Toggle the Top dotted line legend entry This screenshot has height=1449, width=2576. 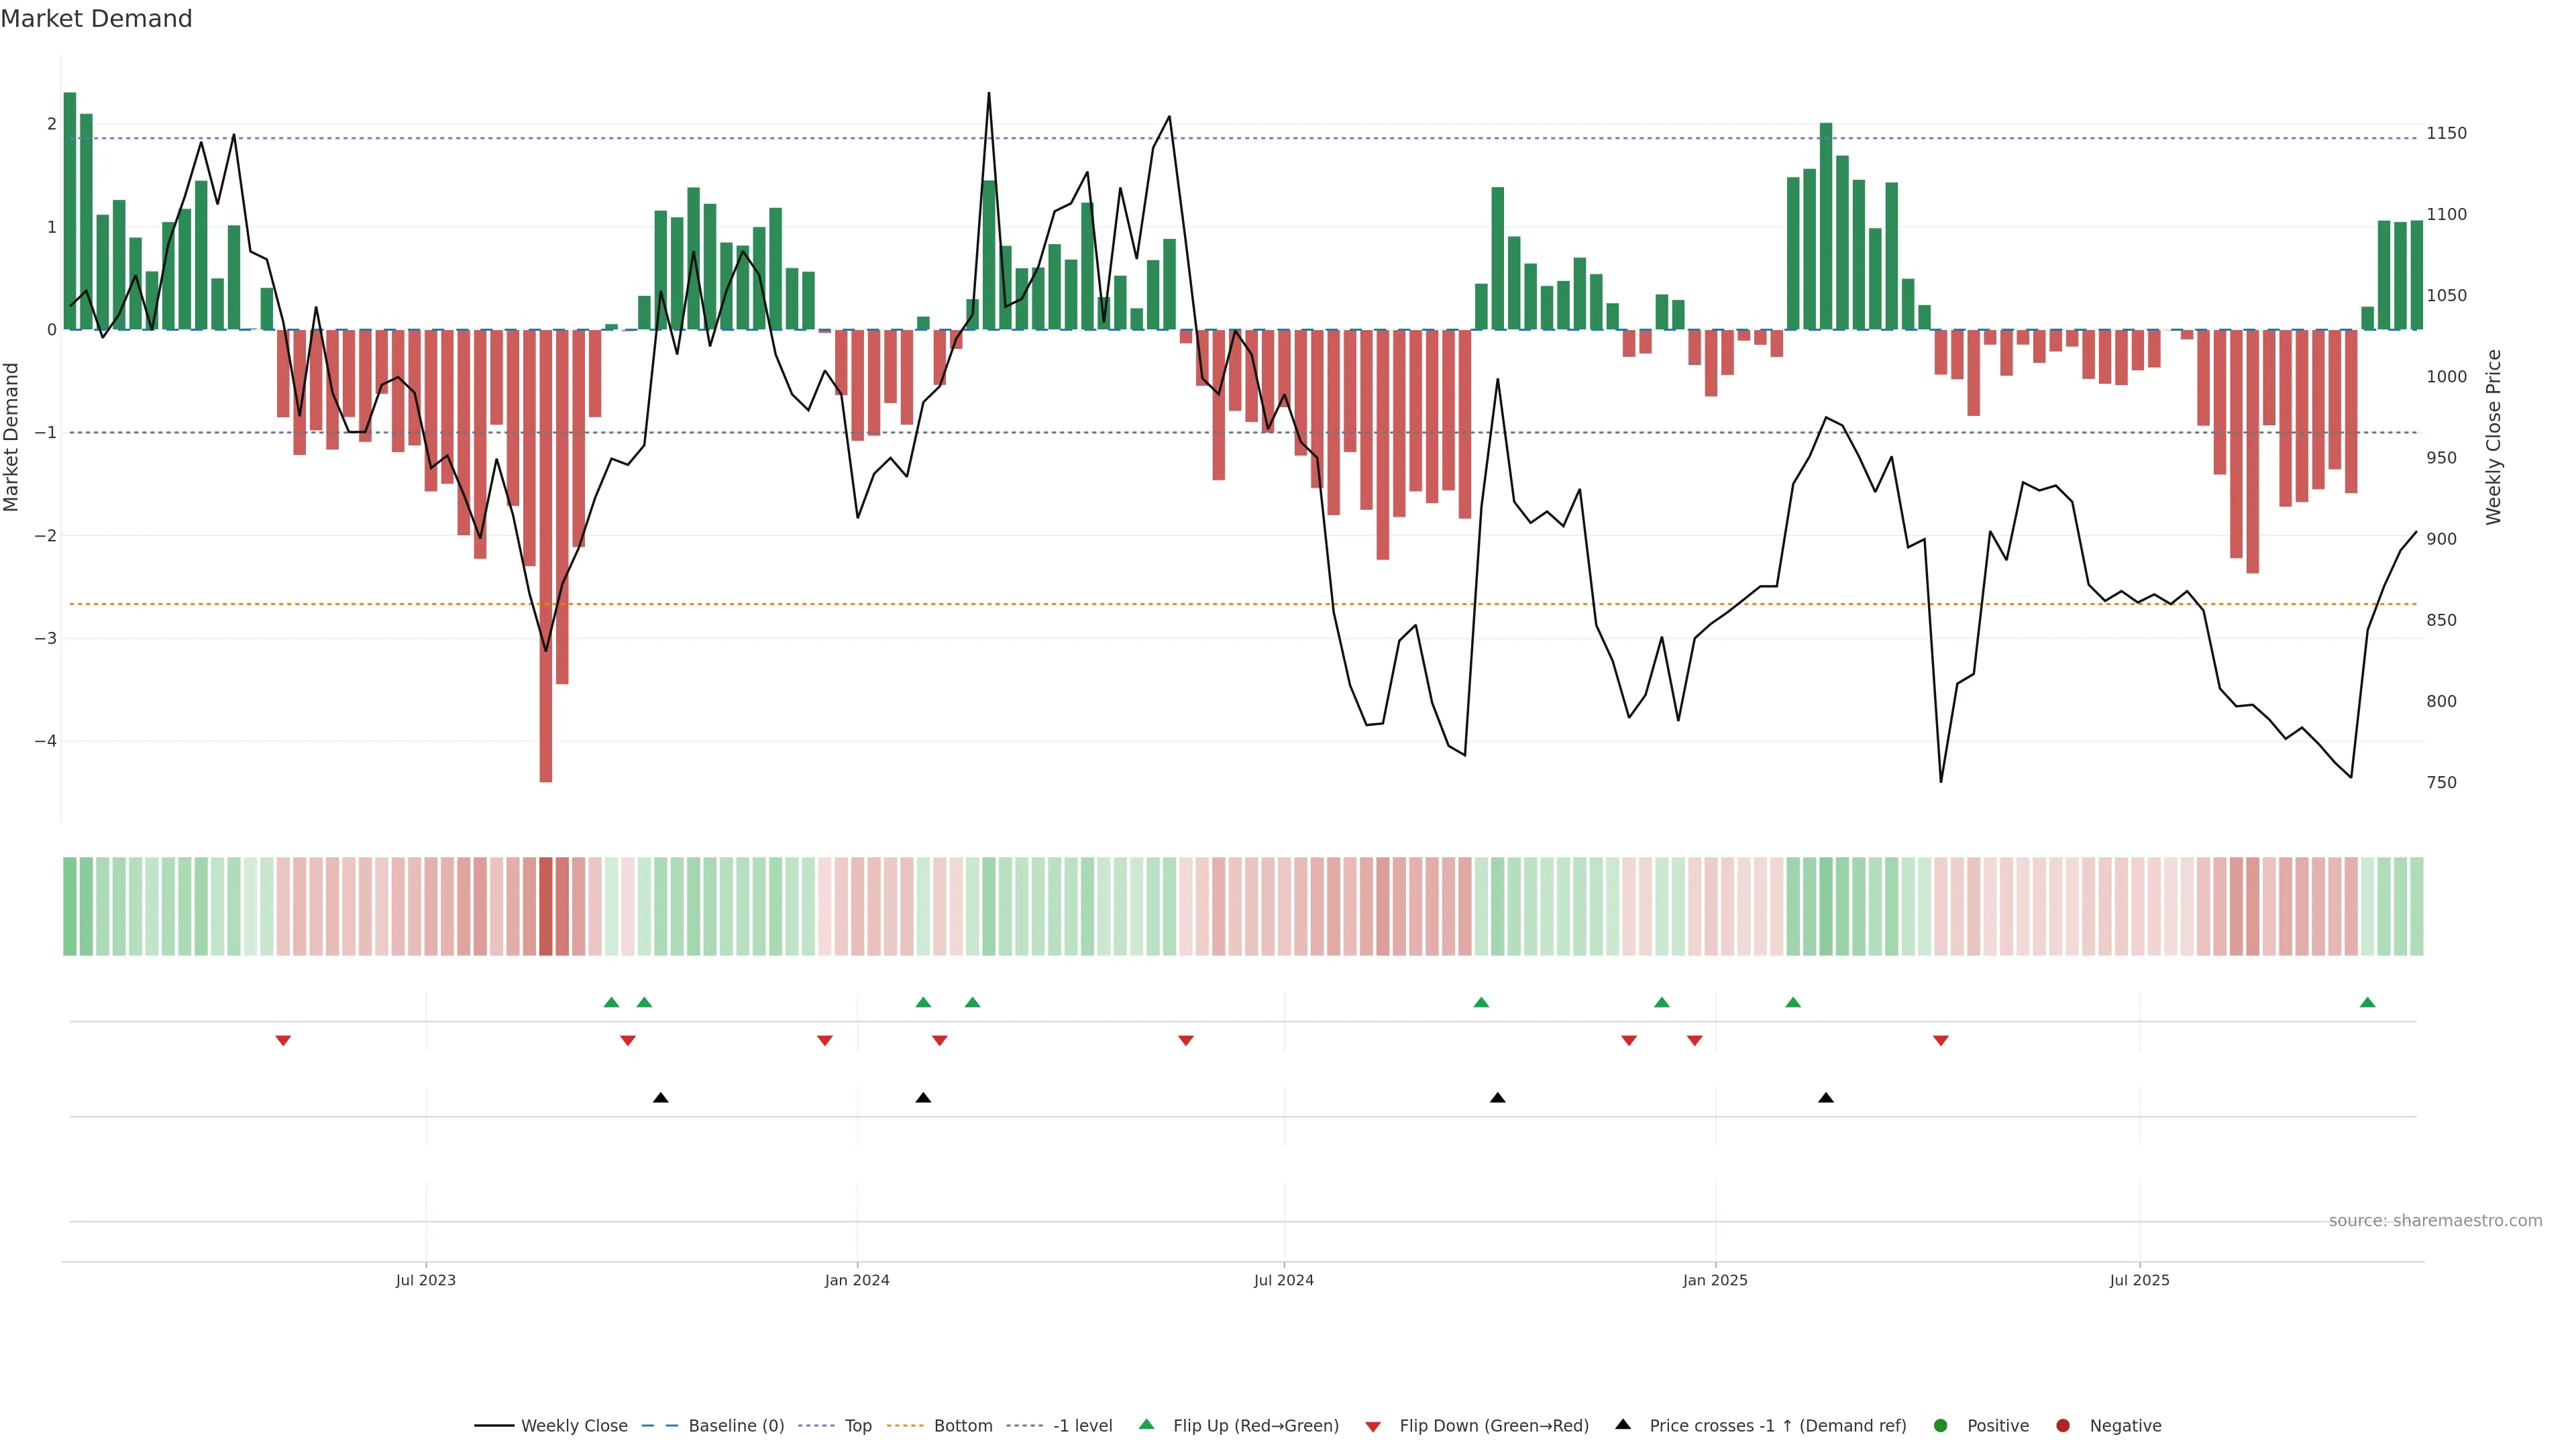tap(857, 1426)
